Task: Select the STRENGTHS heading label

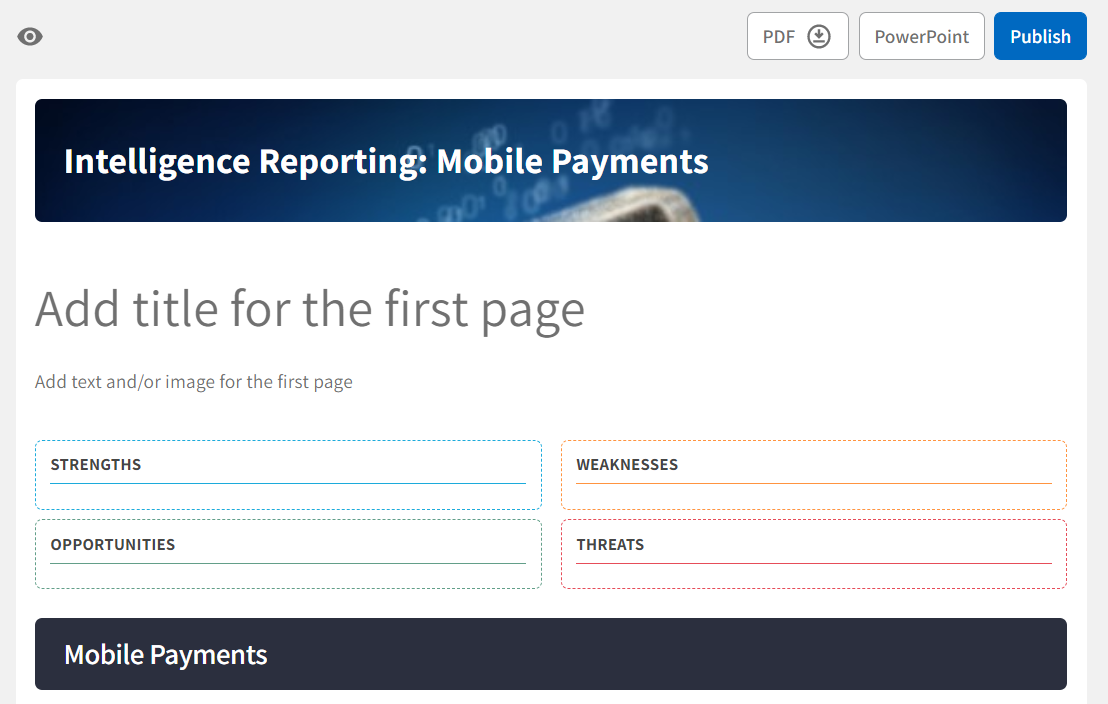Action: pyautogui.click(x=96, y=465)
